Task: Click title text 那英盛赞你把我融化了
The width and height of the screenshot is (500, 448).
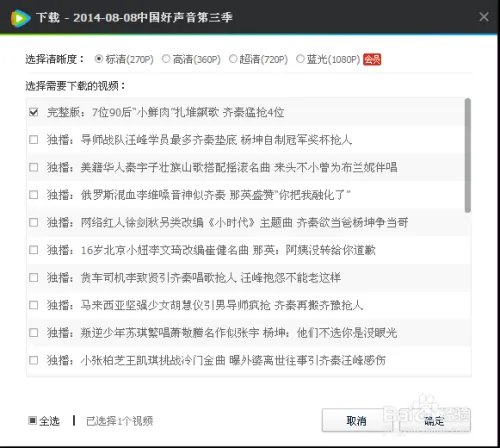Action: (290, 195)
